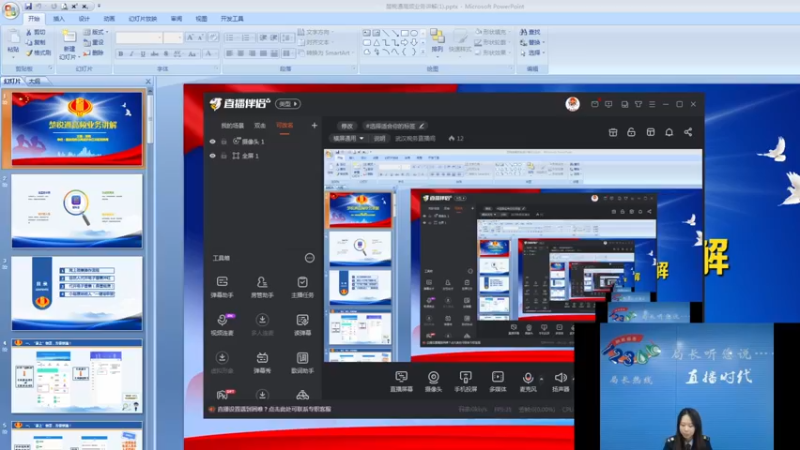Click 粘贴 paste in PowerPoint ribbon

[13, 43]
